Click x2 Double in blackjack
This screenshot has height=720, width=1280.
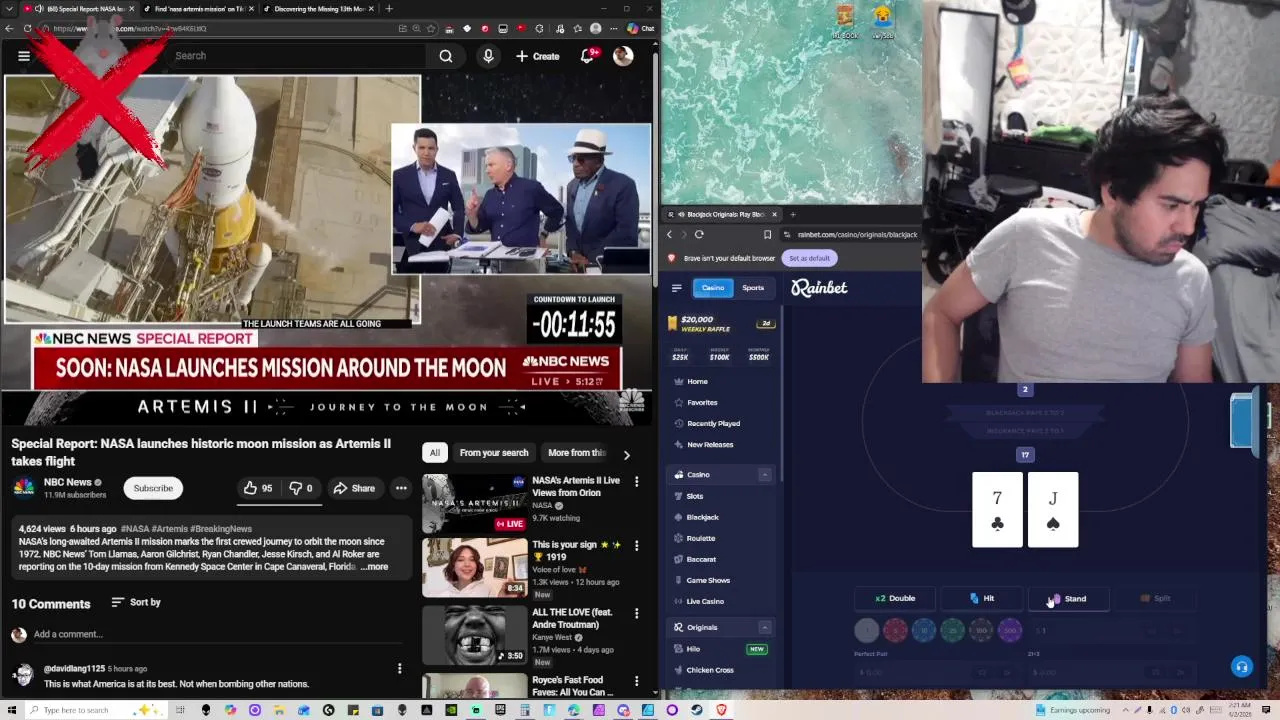tap(896, 598)
